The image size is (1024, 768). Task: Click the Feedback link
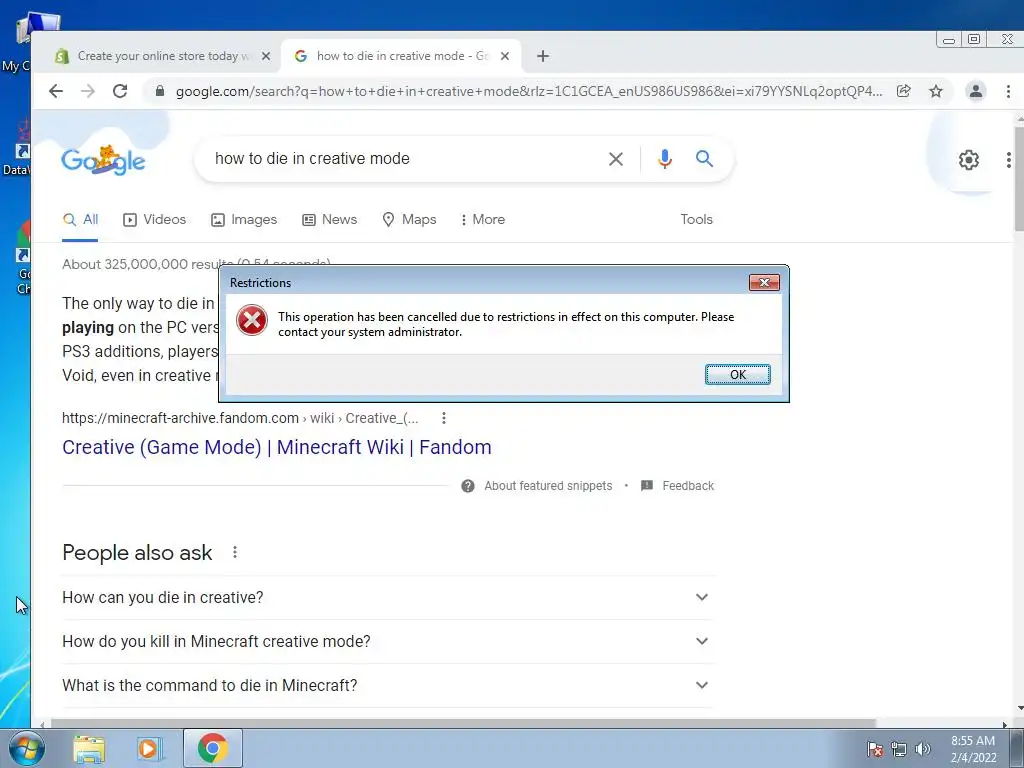pos(688,486)
